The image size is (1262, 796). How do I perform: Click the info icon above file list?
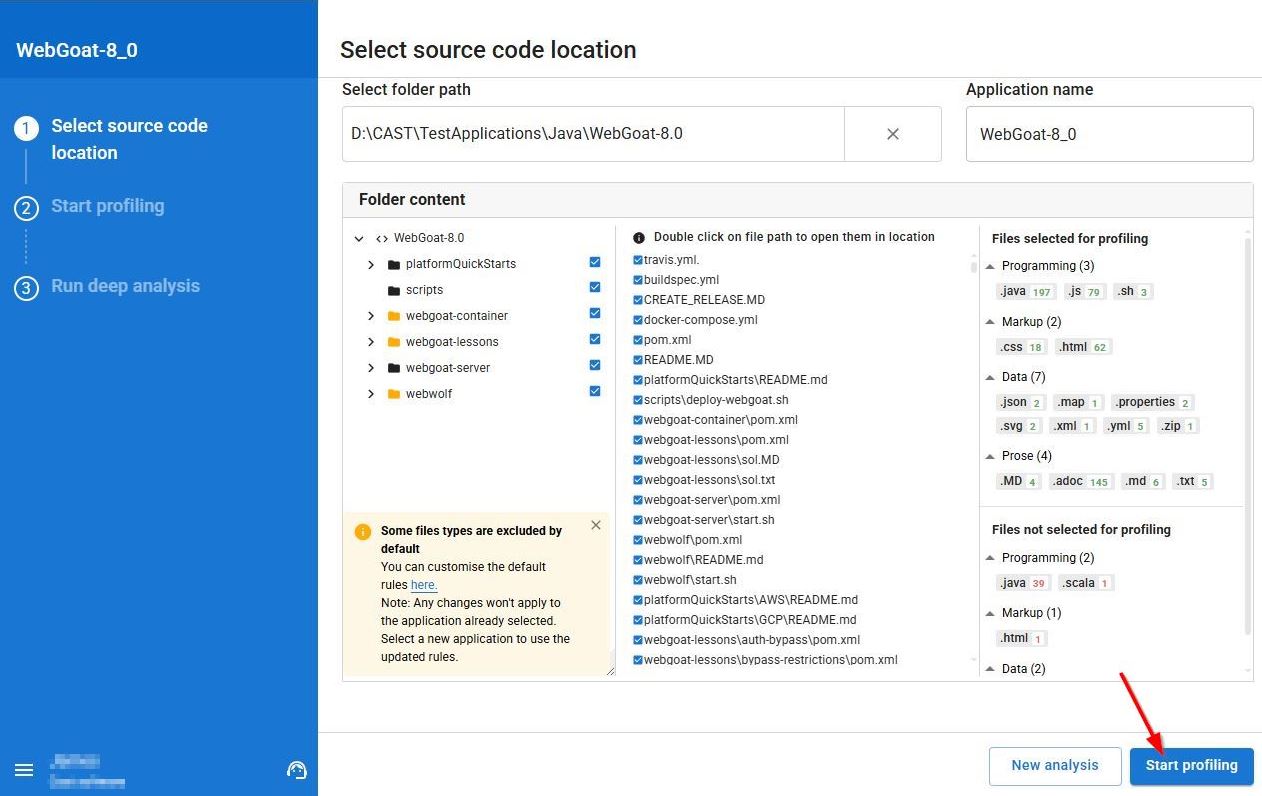click(x=639, y=238)
